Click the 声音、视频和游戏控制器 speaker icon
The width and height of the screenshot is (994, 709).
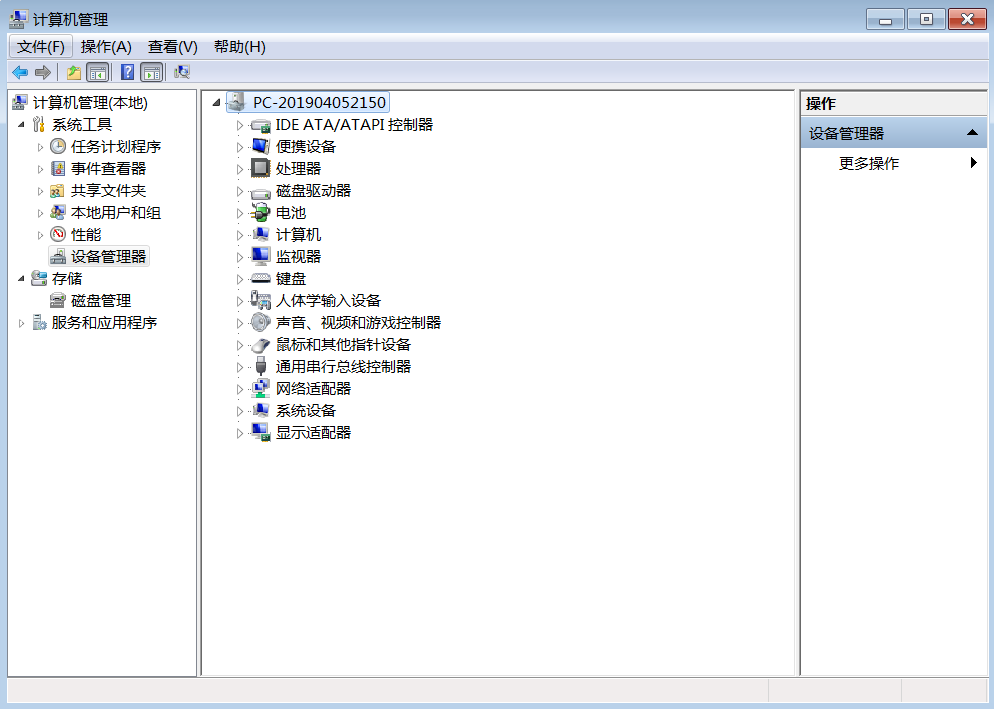260,323
